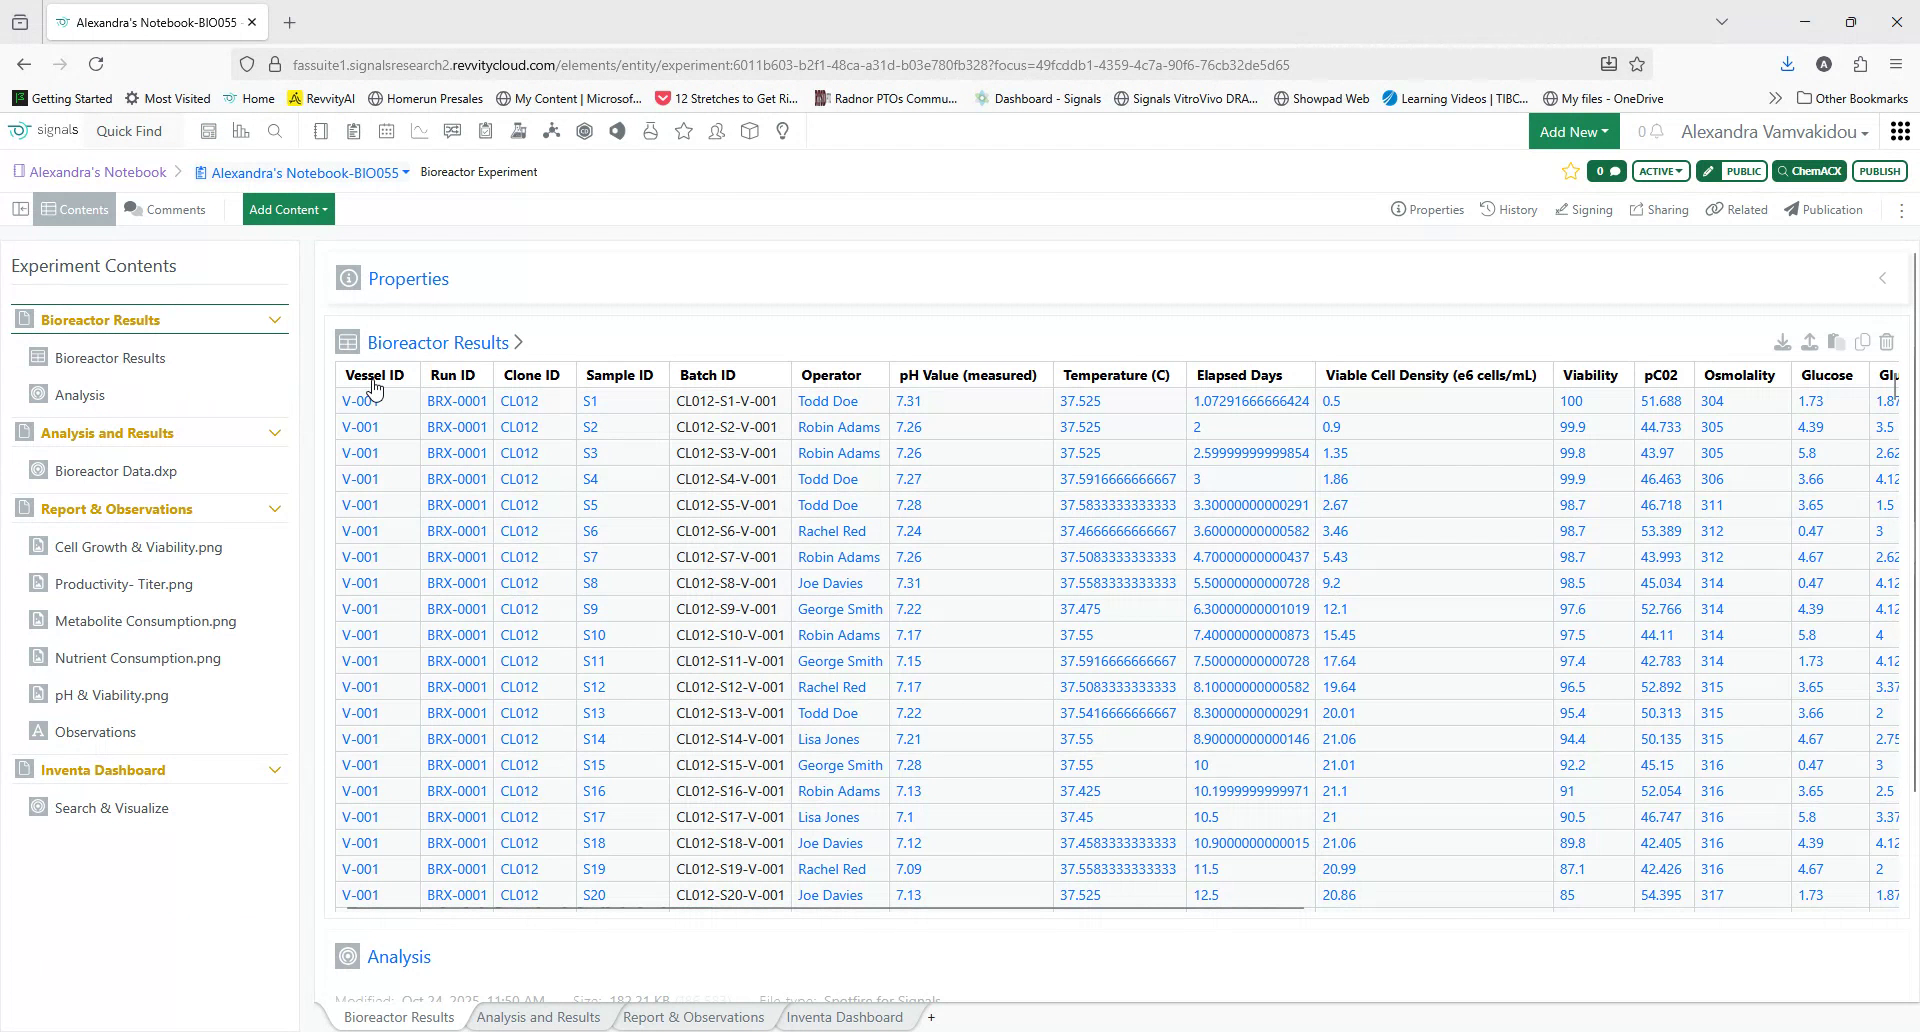
Task: Click the light bulb help icon
Action: (783, 131)
